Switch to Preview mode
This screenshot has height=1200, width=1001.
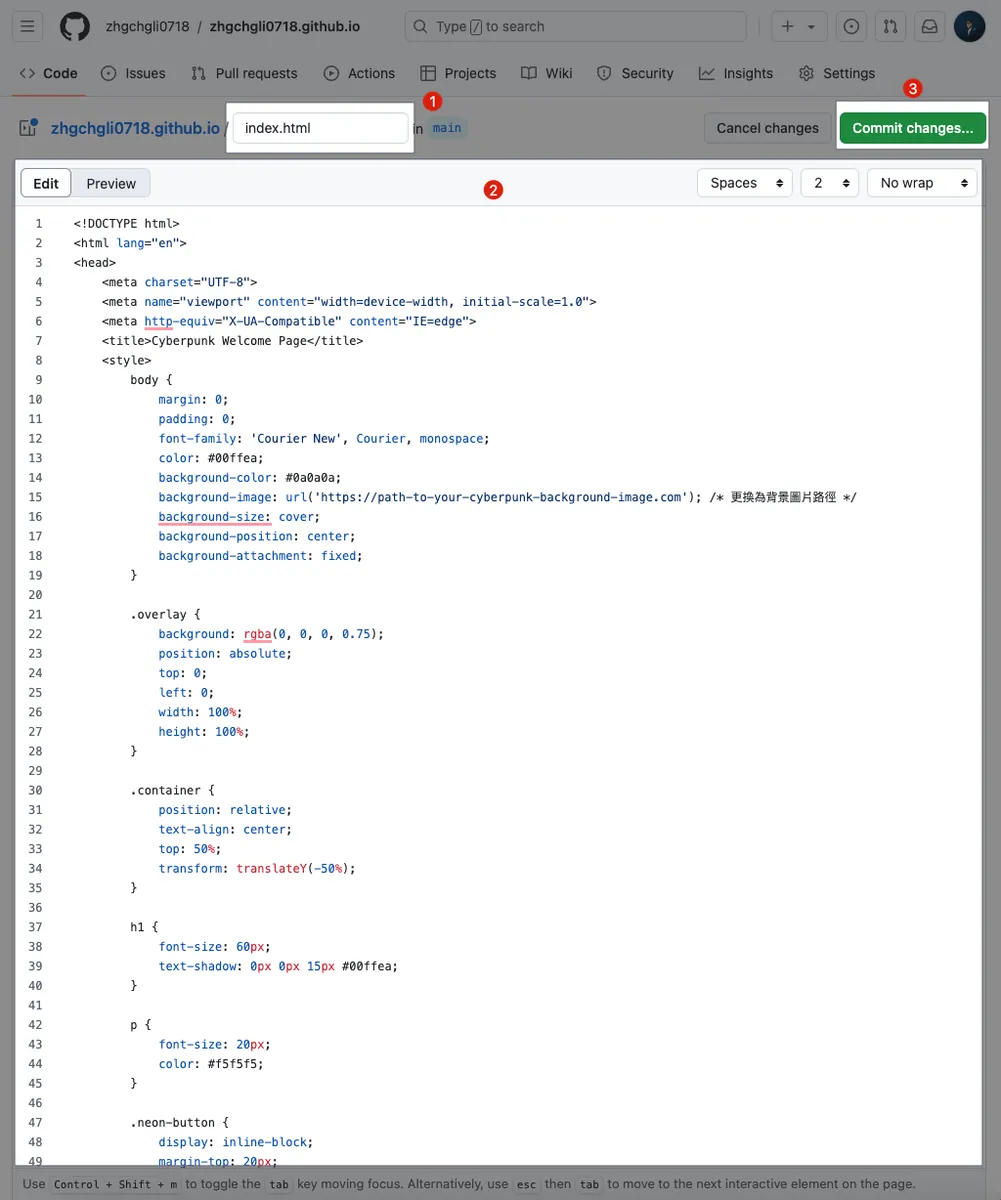pyautogui.click(x=111, y=183)
